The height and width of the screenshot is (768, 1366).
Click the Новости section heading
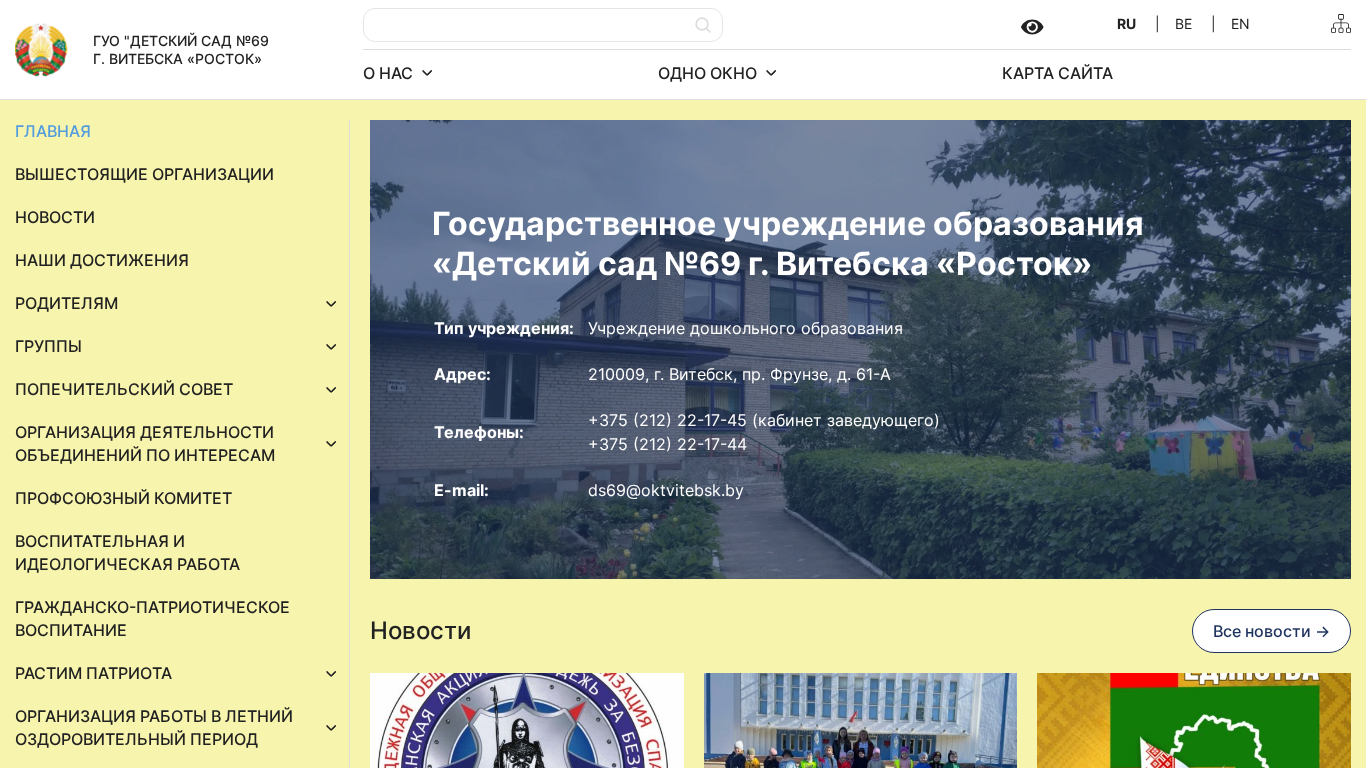pyautogui.click(x=420, y=631)
